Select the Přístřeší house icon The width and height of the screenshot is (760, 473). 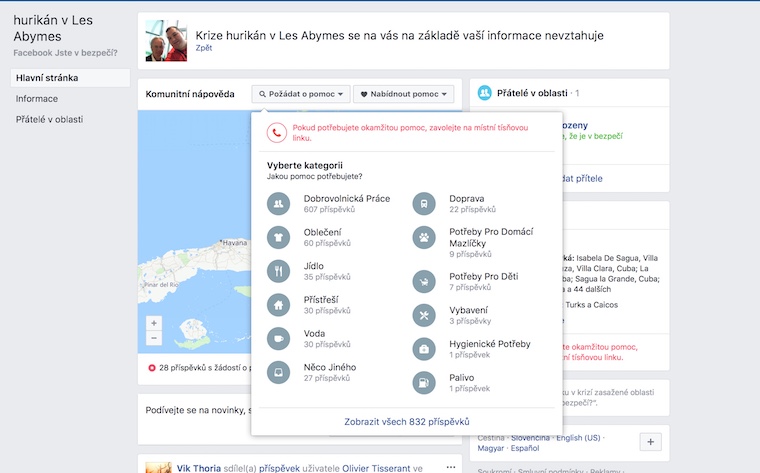pos(279,305)
